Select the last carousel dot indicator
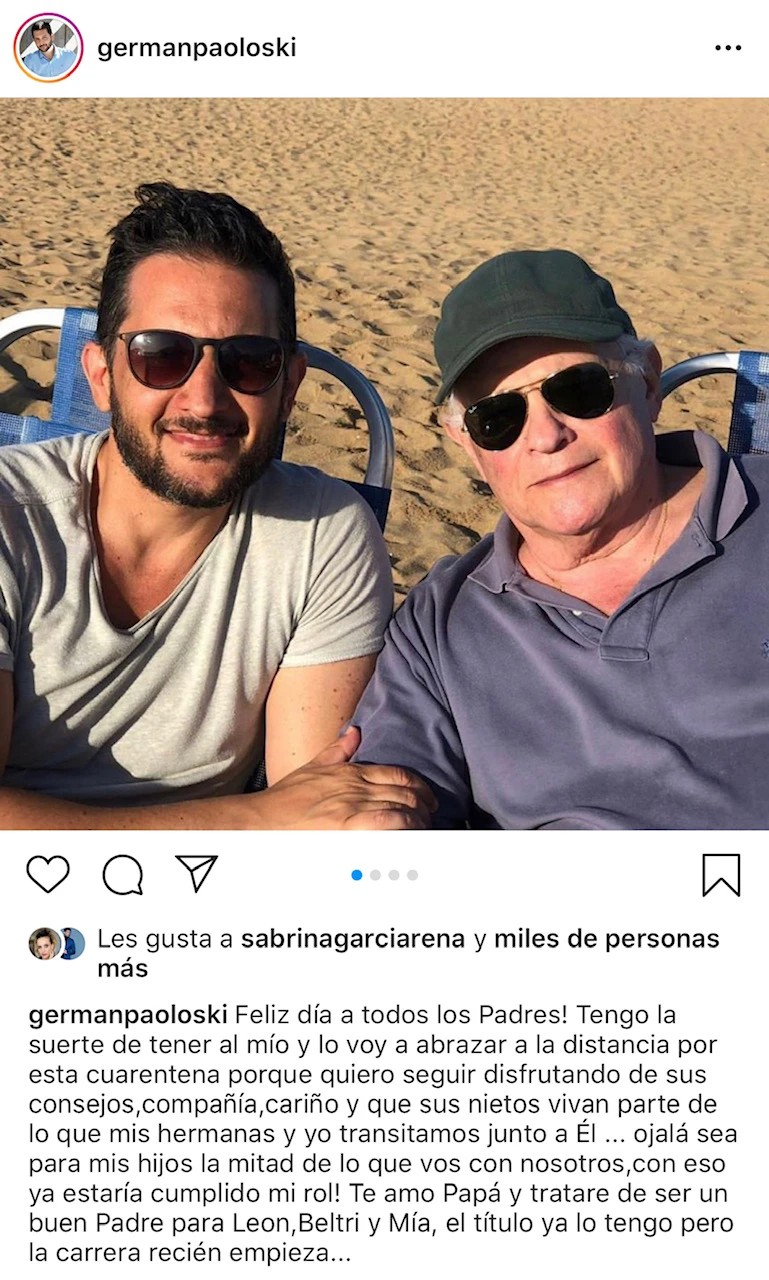 point(412,875)
